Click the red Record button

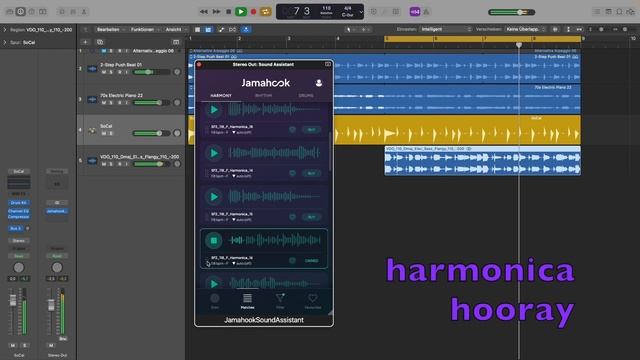(253, 12)
